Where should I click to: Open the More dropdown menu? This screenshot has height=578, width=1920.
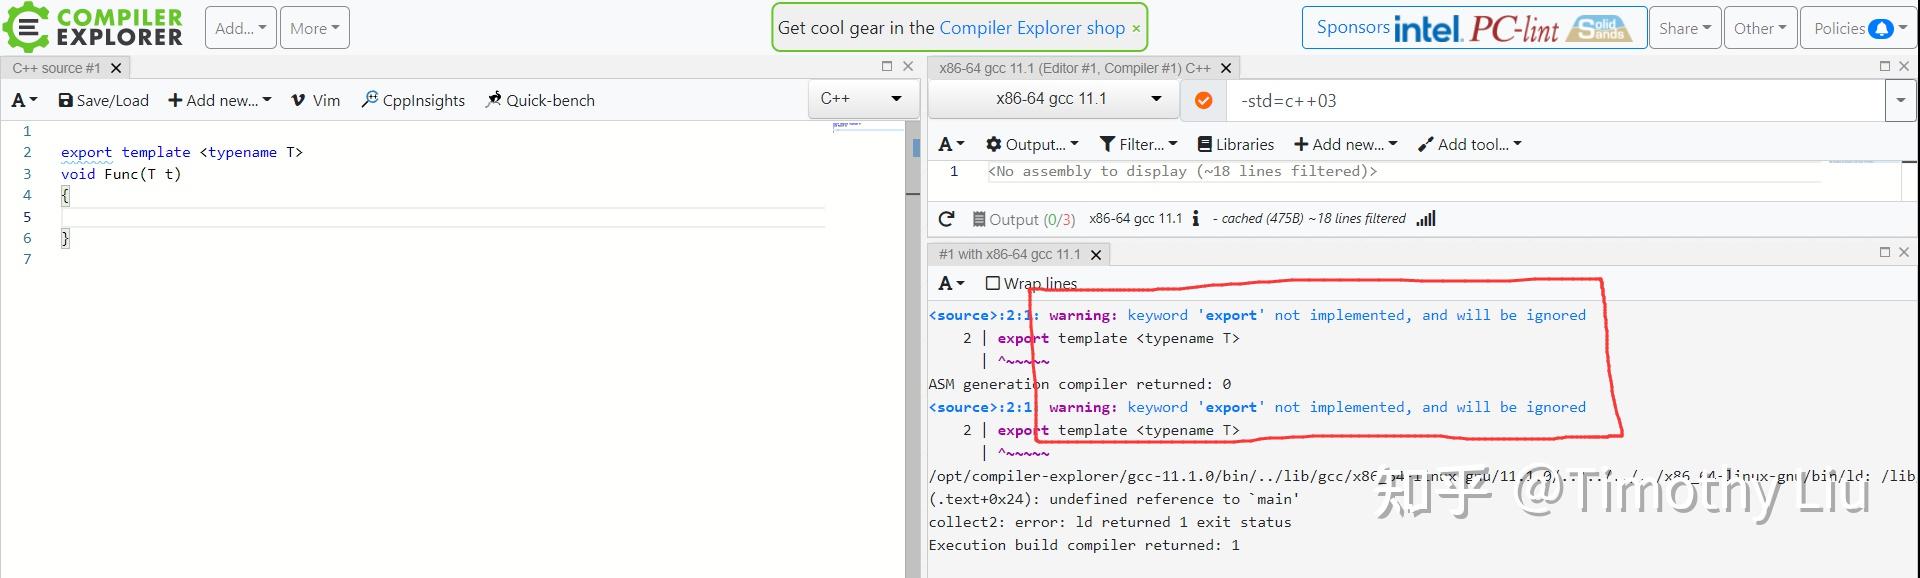pos(315,28)
